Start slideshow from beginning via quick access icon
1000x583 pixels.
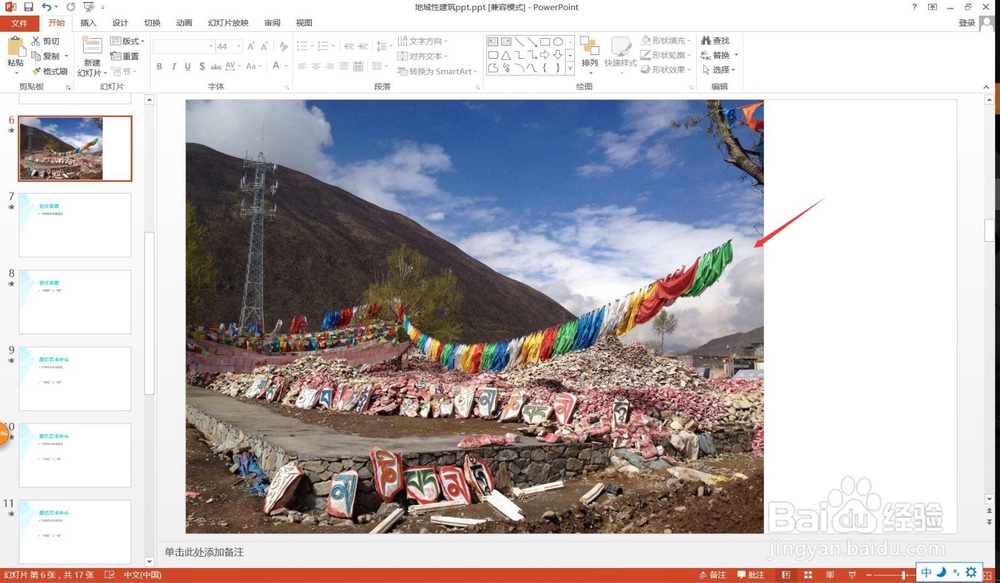point(89,7)
